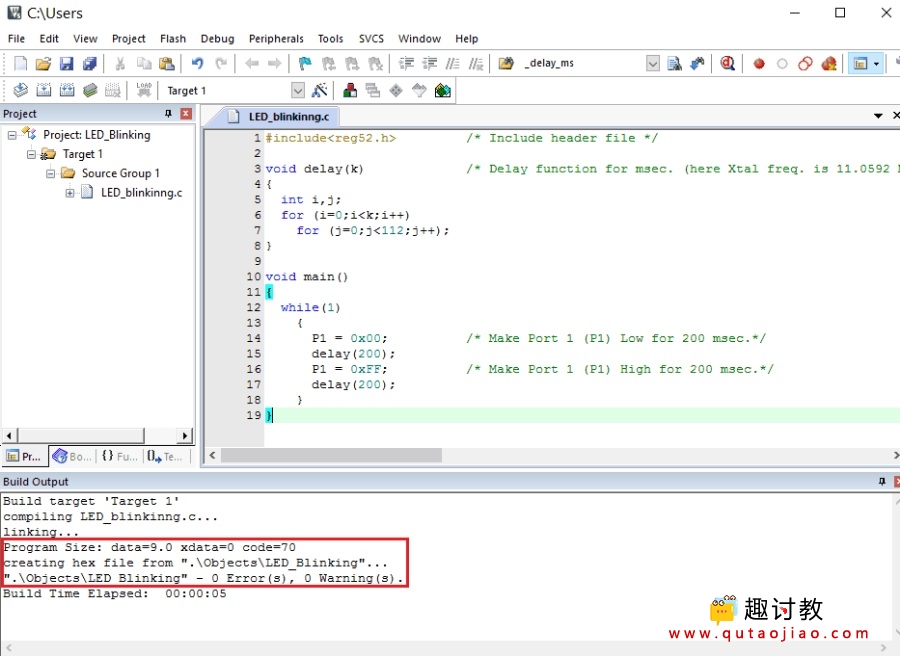Open the Debug menu
900x656 pixels.
tap(218, 38)
